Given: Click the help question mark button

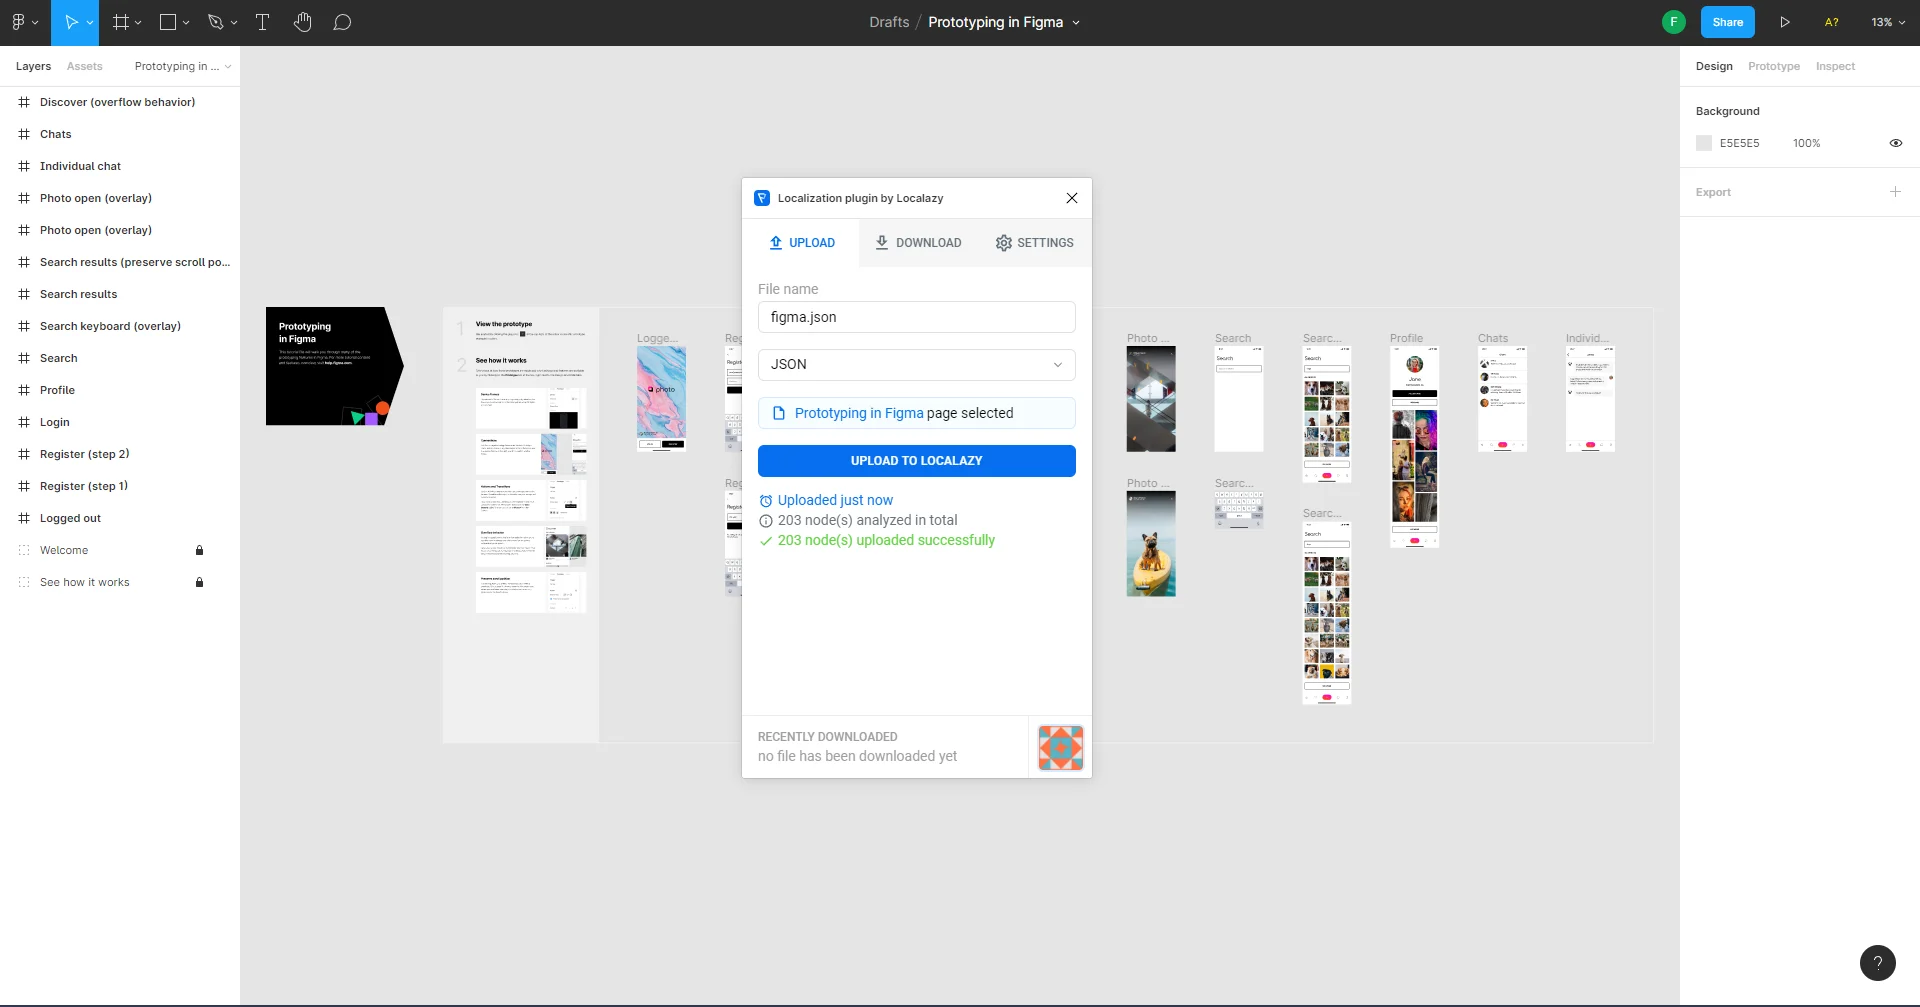Looking at the screenshot, I should click(1877, 963).
